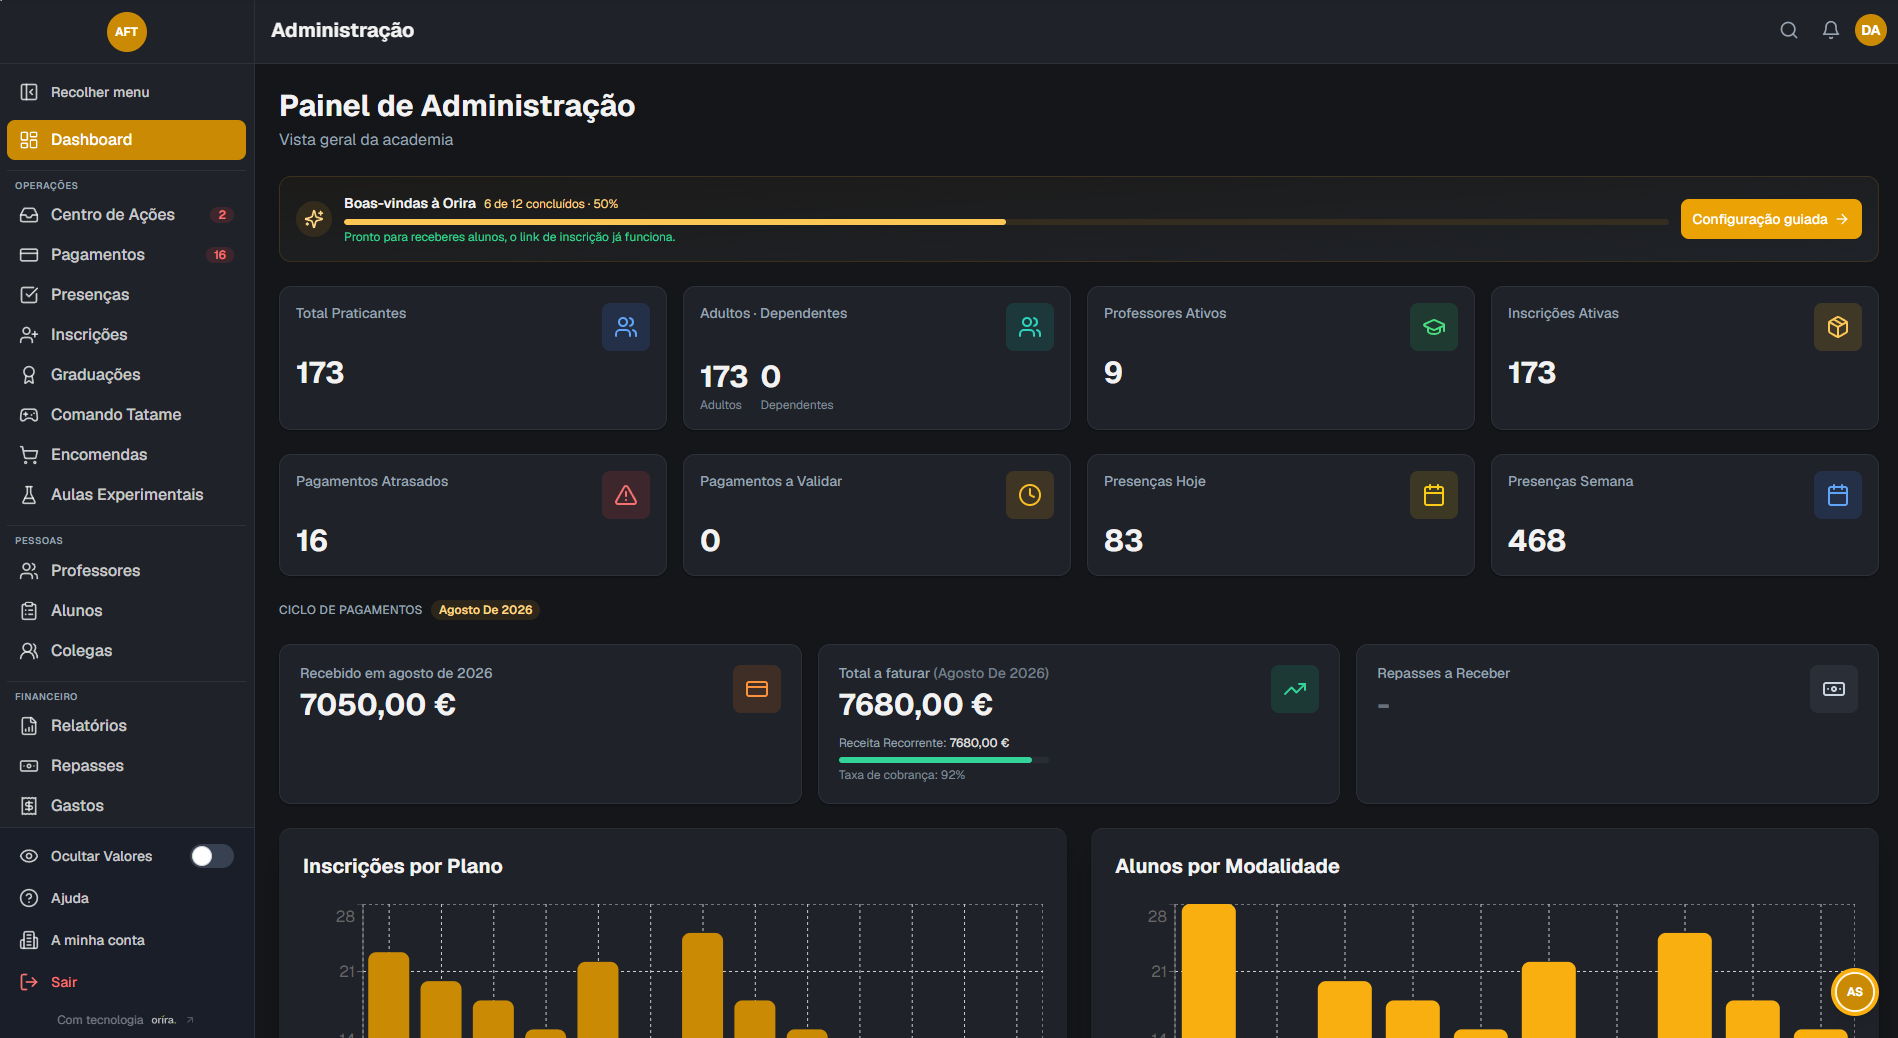The width and height of the screenshot is (1898, 1038).
Task: Click the Recebido credit card icon
Action: point(757,689)
